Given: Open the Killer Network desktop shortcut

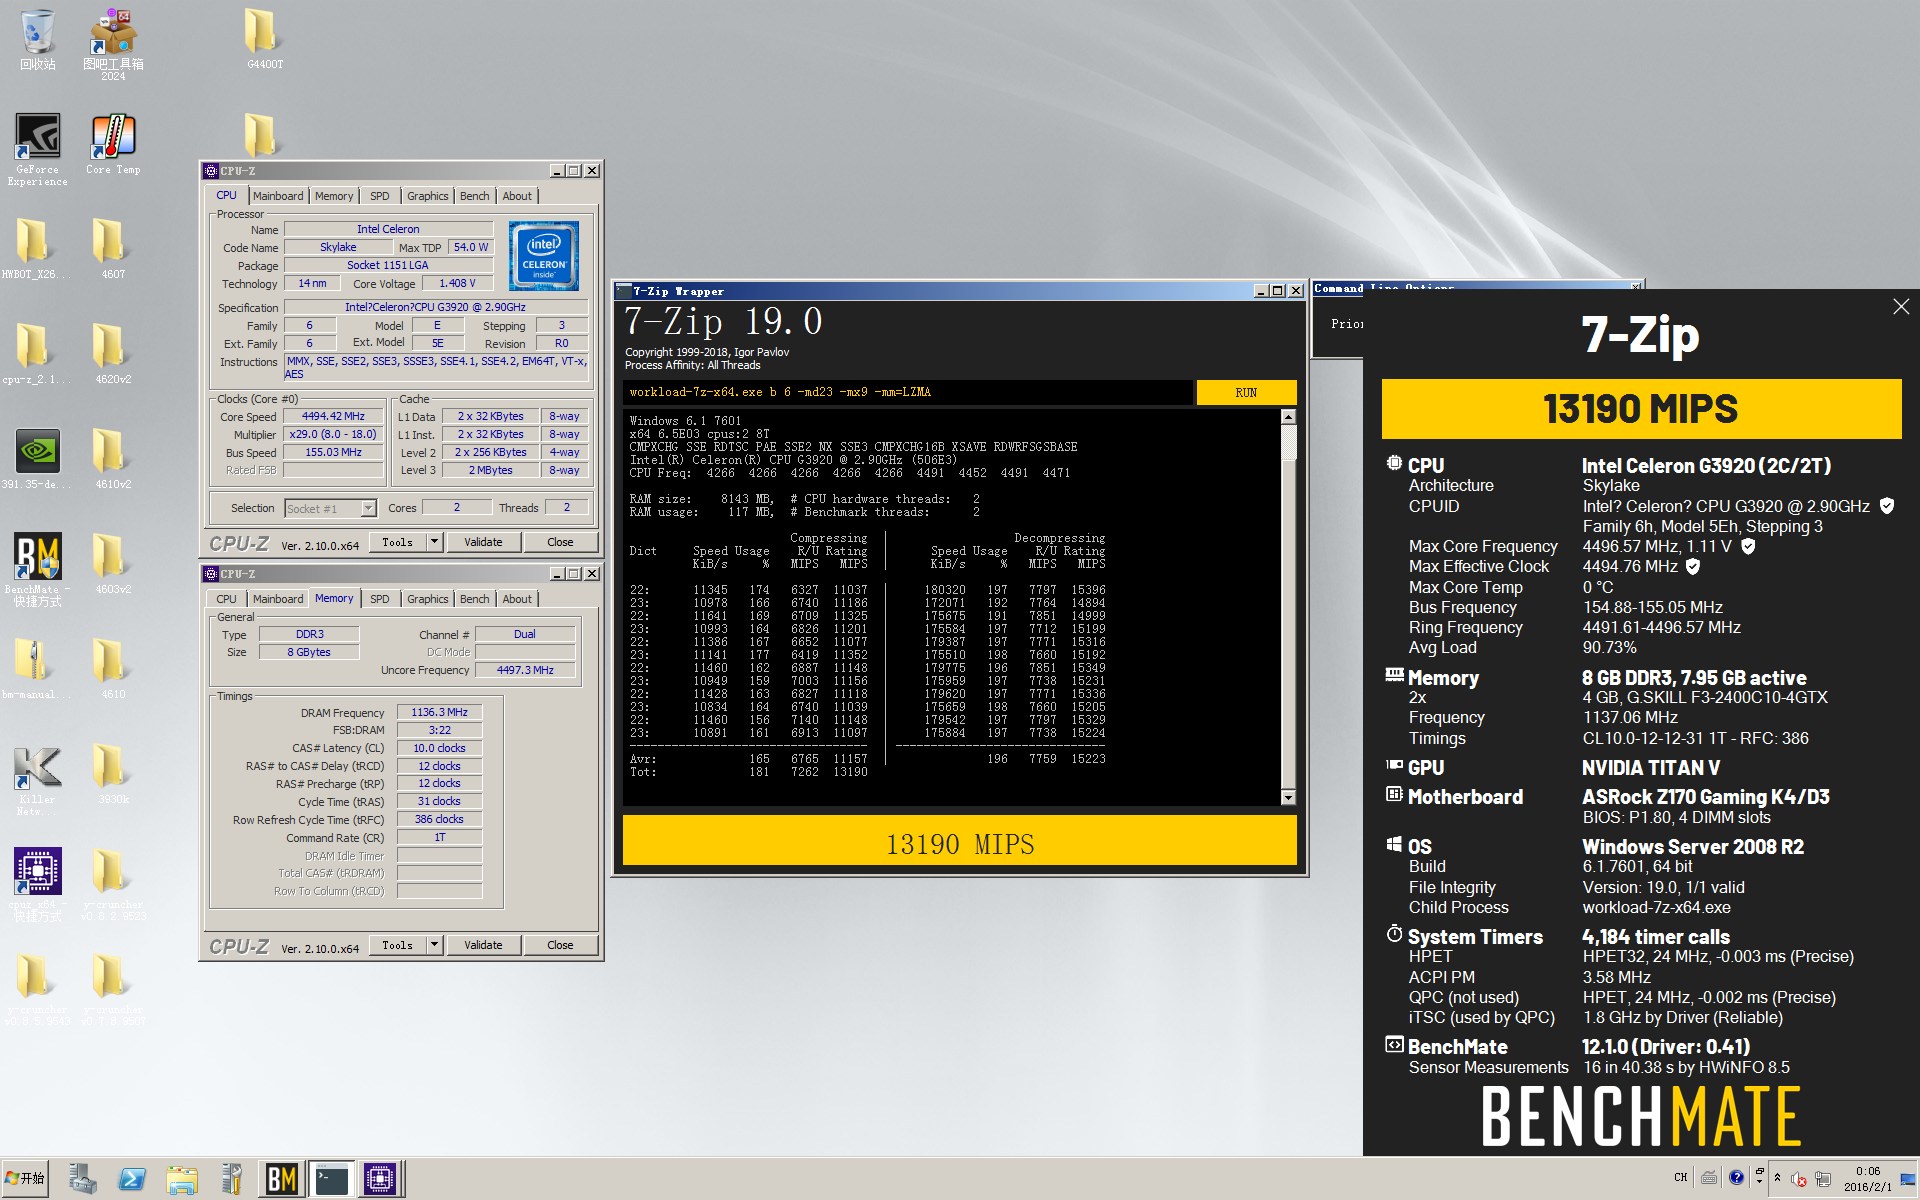Looking at the screenshot, I should coord(37,779).
